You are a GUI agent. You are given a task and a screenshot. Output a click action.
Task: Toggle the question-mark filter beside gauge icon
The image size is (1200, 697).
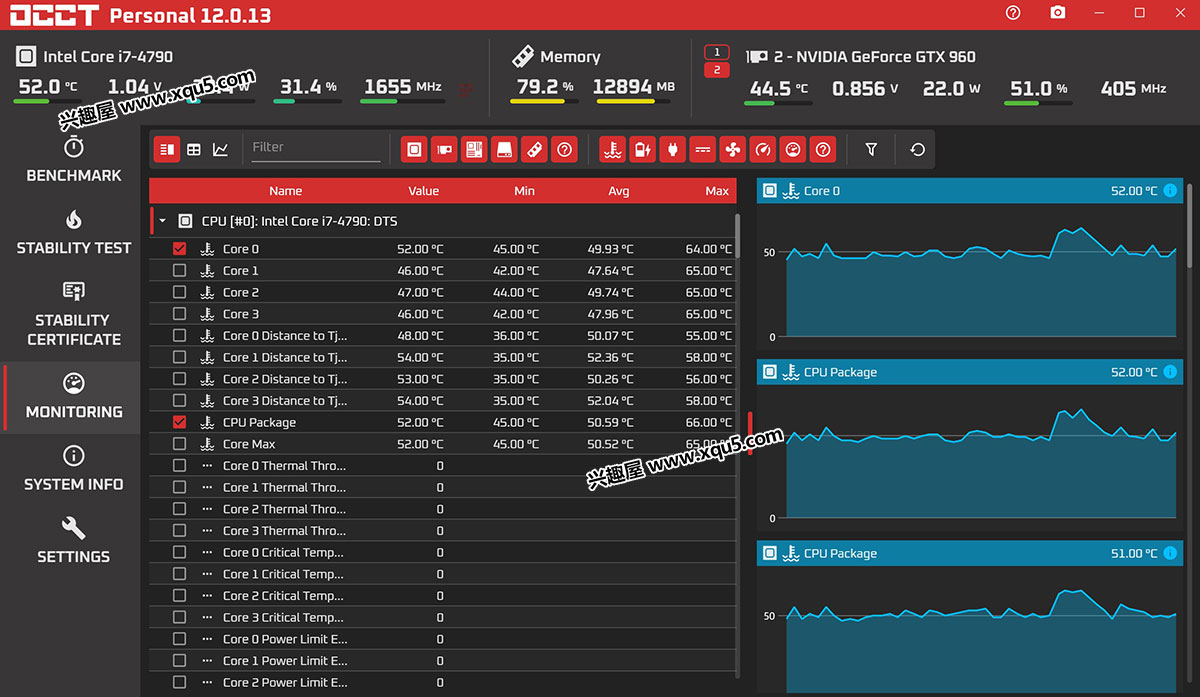click(822, 149)
